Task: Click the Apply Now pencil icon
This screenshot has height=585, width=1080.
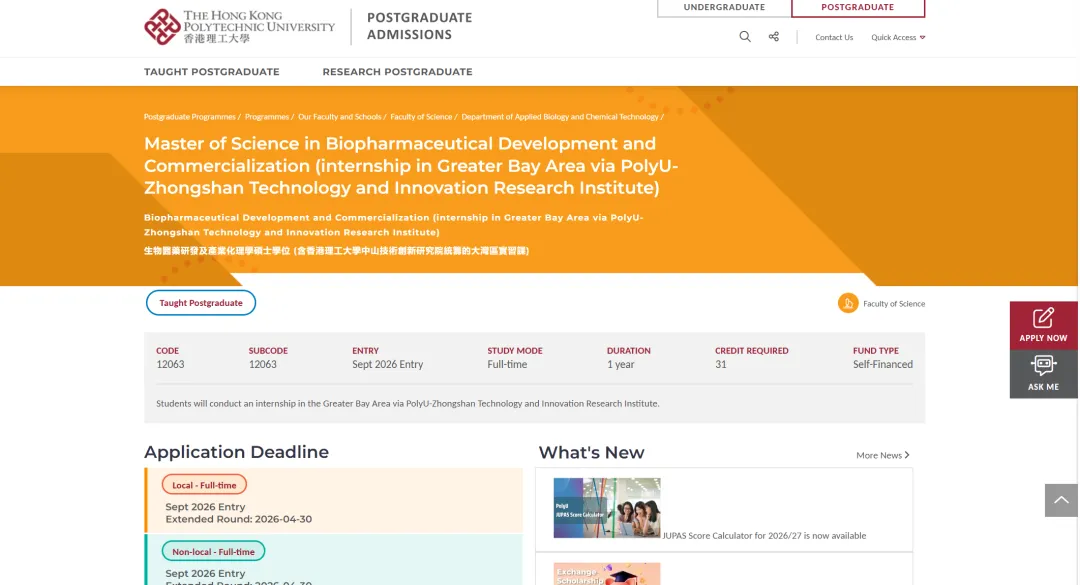Action: point(1043,318)
